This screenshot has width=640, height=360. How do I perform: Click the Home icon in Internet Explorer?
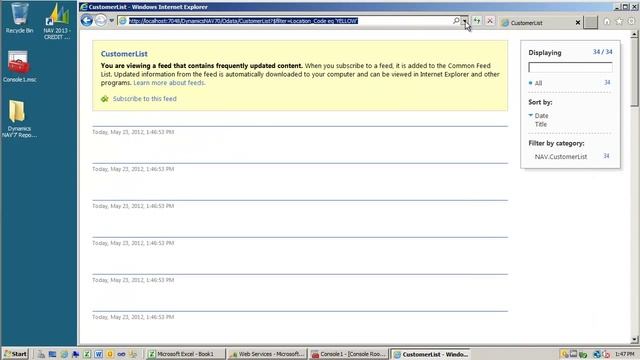pyautogui.click(x=607, y=21)
